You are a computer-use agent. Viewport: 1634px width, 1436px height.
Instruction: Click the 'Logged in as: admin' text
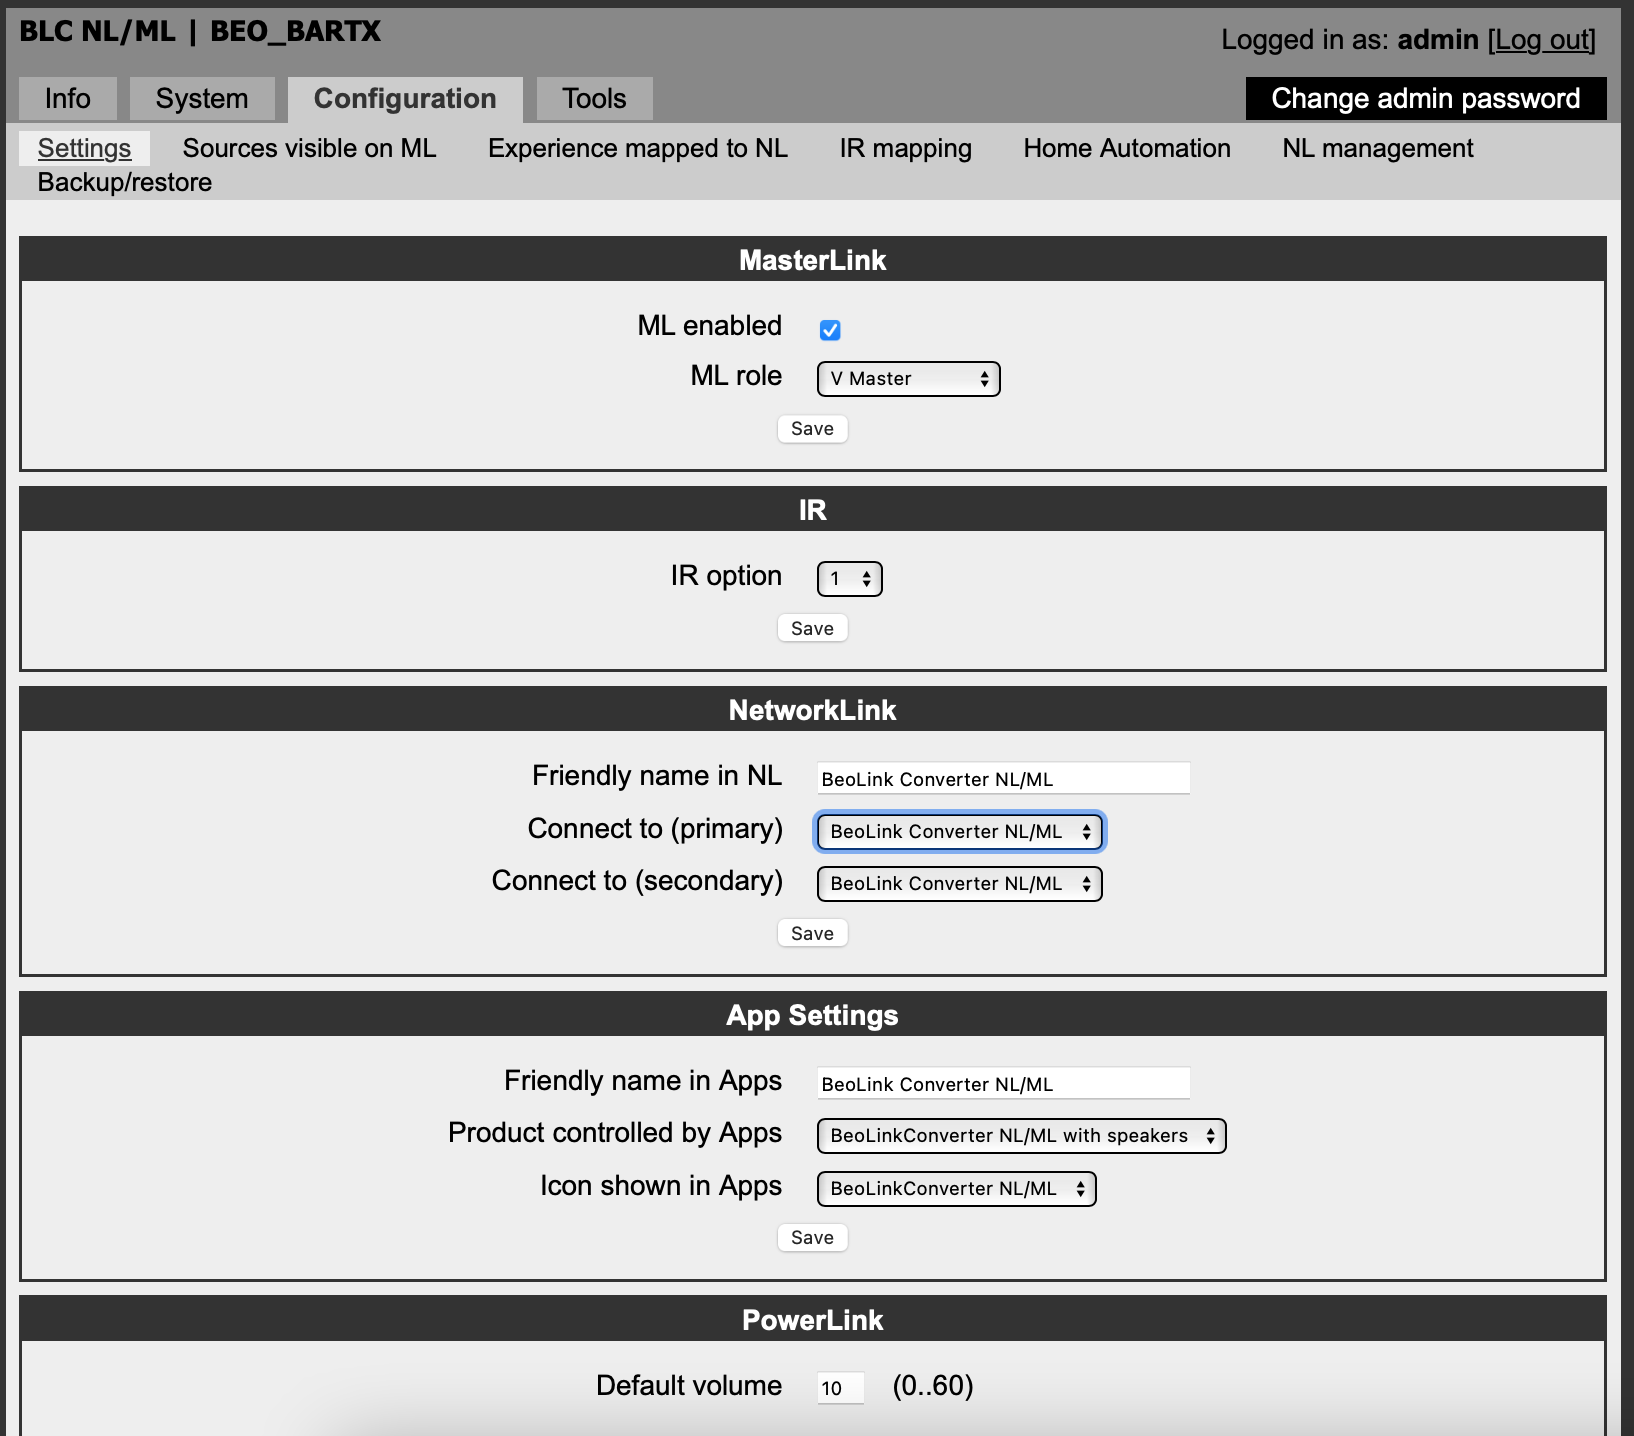point(1350,40)
